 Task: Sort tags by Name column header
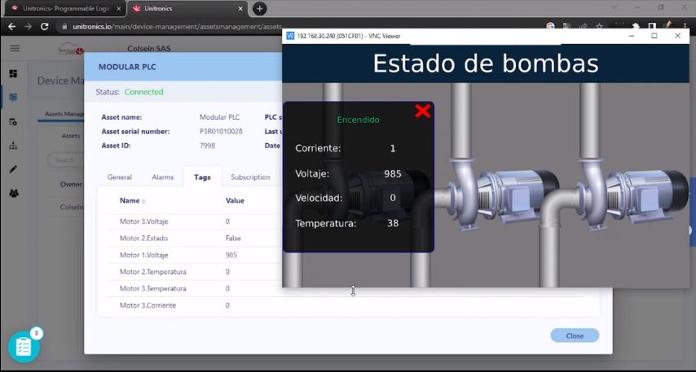(130, 201)
